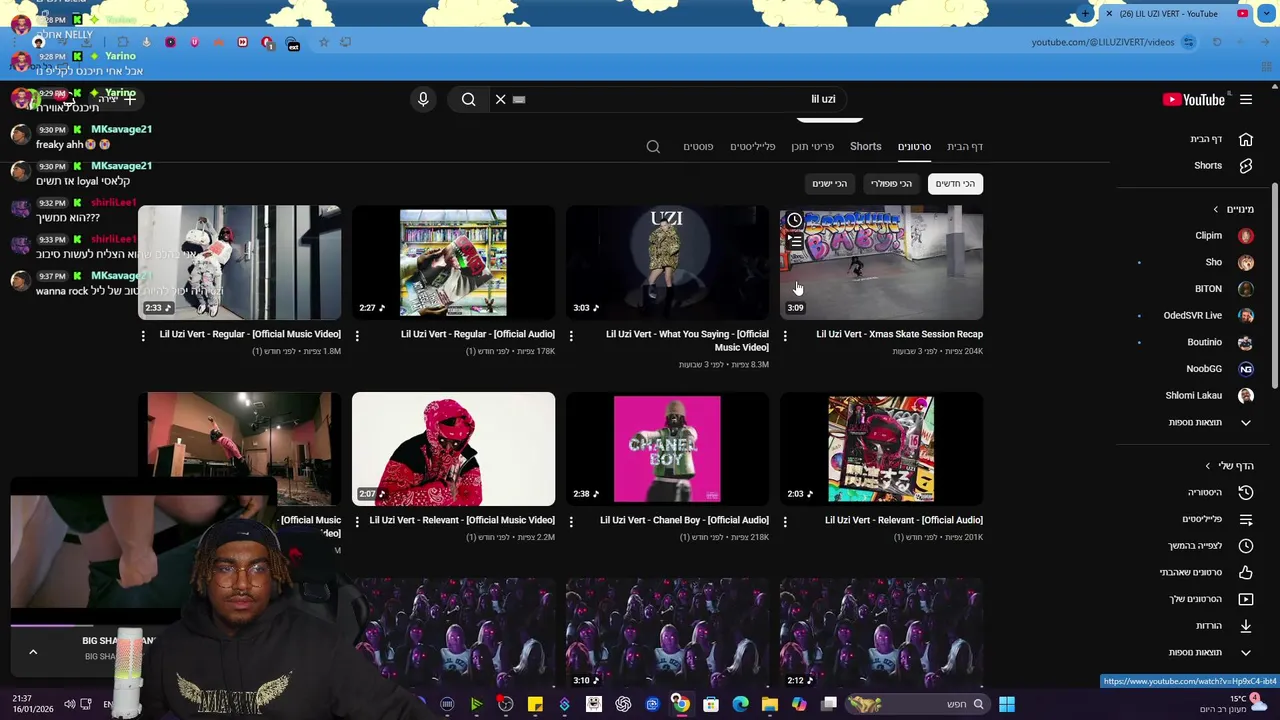Click Add to queue icon on Xmas Skate thumbnail
The width and height of the screenshot is (1280, 720).
[x=794, y=242]
